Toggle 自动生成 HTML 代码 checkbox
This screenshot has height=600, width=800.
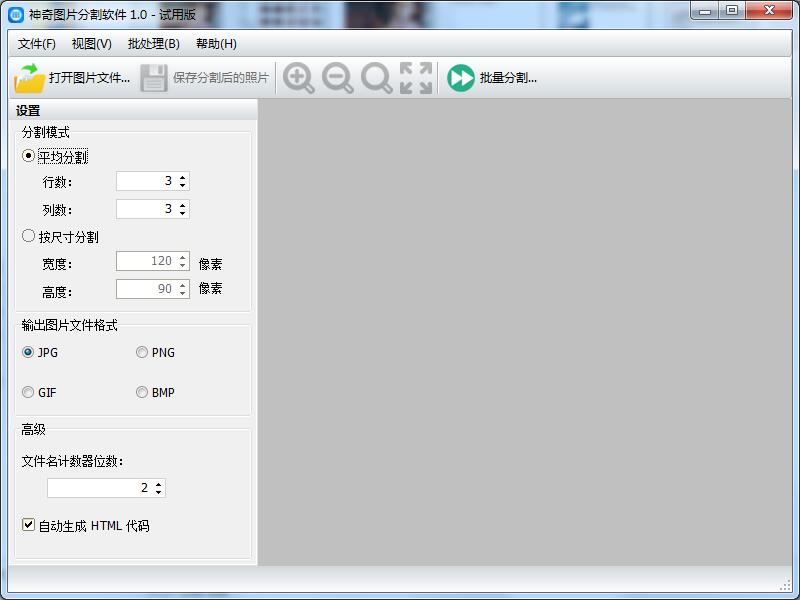tap(29, 524)
